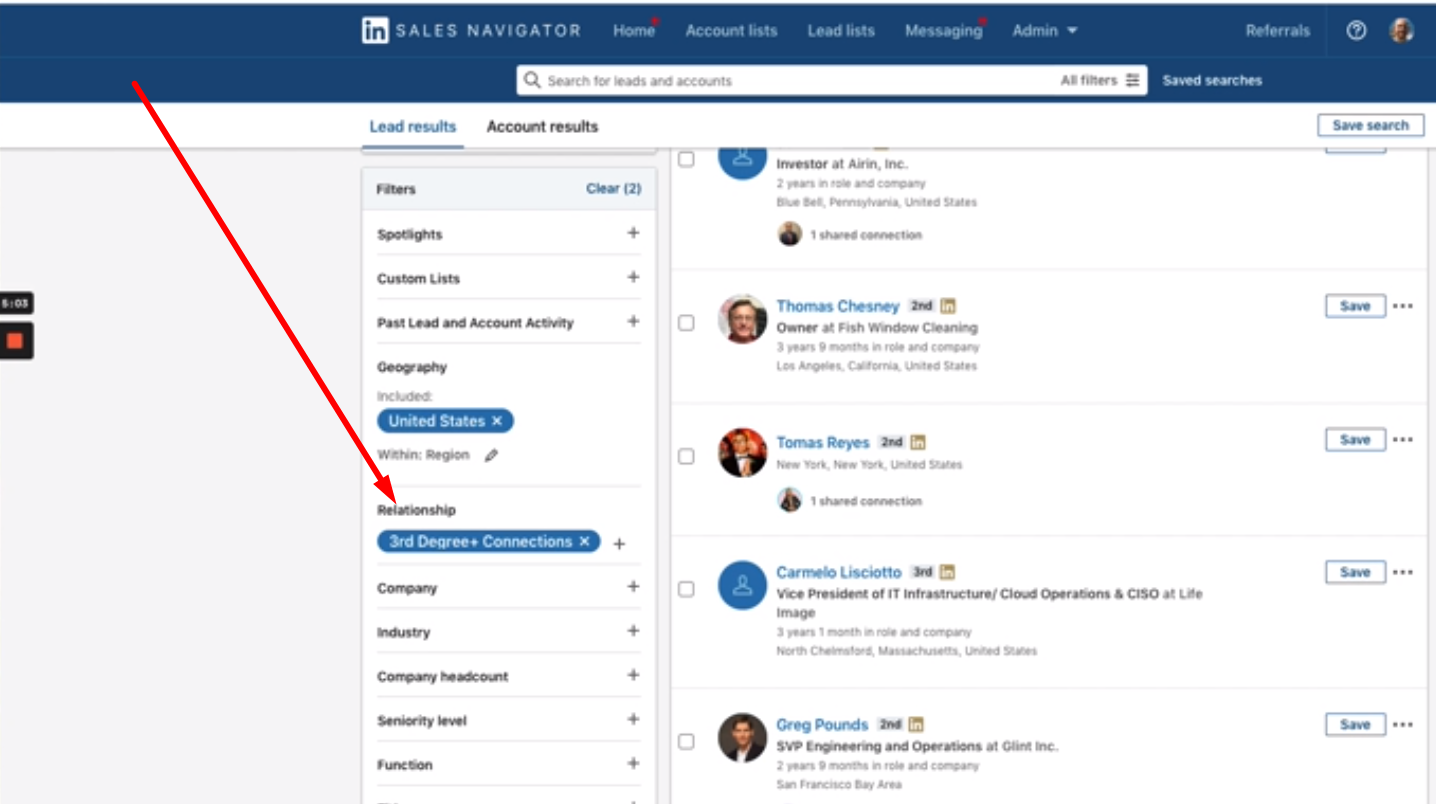Open Thomas Chesney's name link
The width and height of the screenshot is (1436, 804).
click(x=838, y=306)
